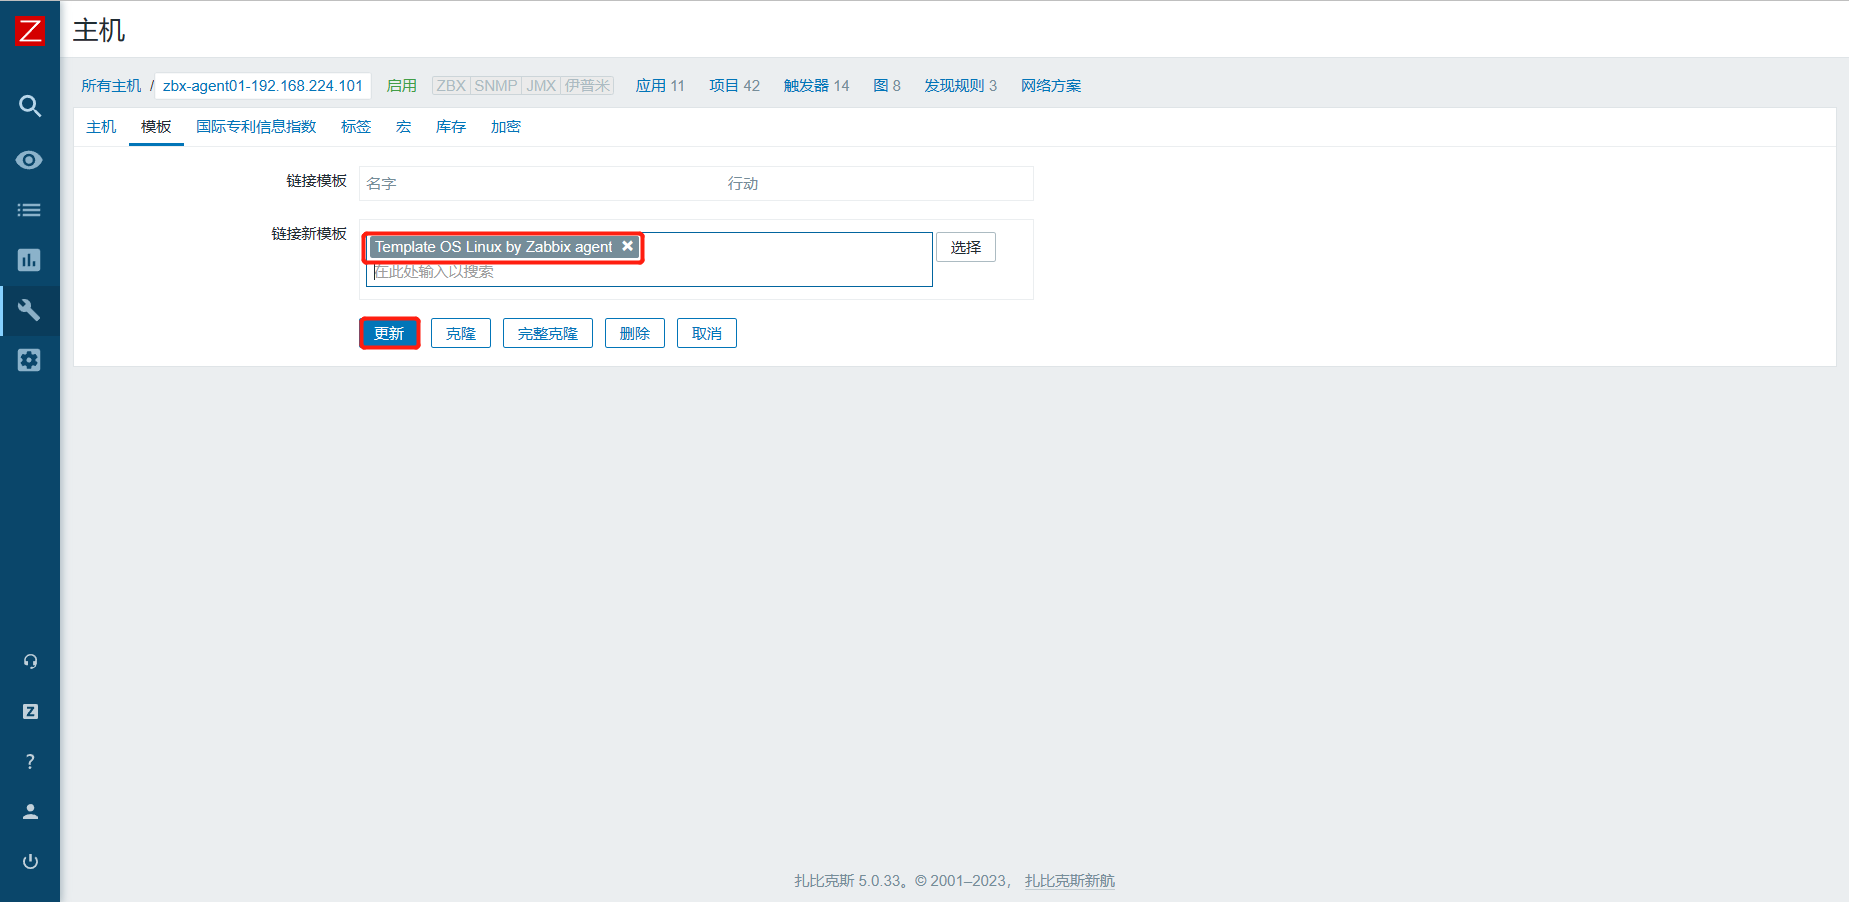This screenshot has width=1849, height=902.
Task: Click the 链接模板 label
Action: pyautogui.click(x=316, y=181)
